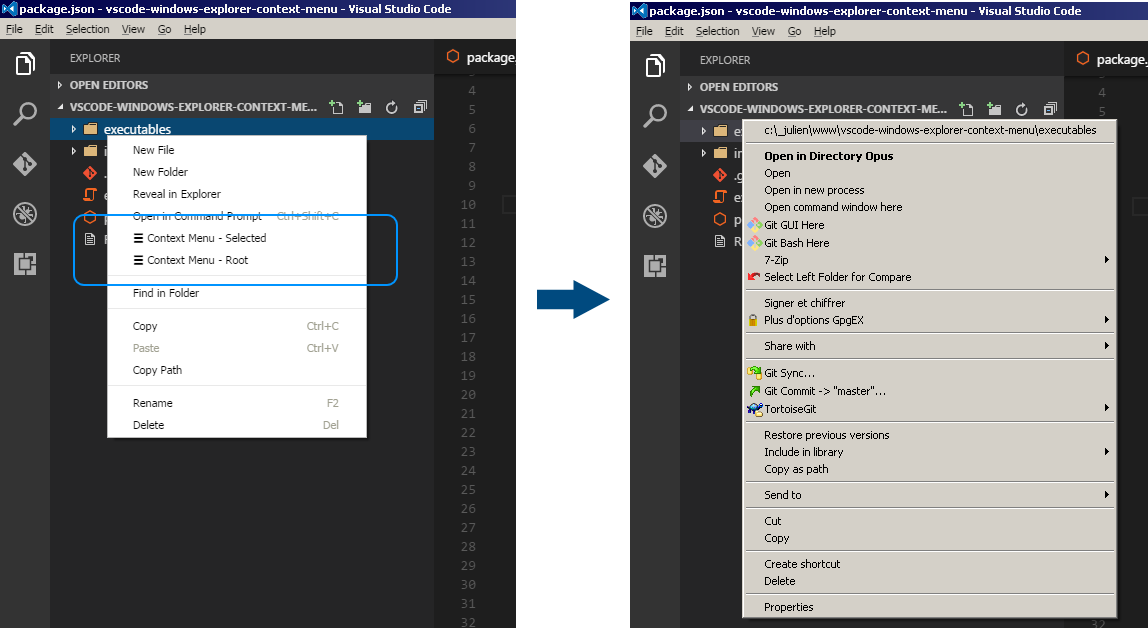The image size is (1148, 628).
Task: Click Plus d'options GpgEX lock icon entry
Action: coord(930,320)
